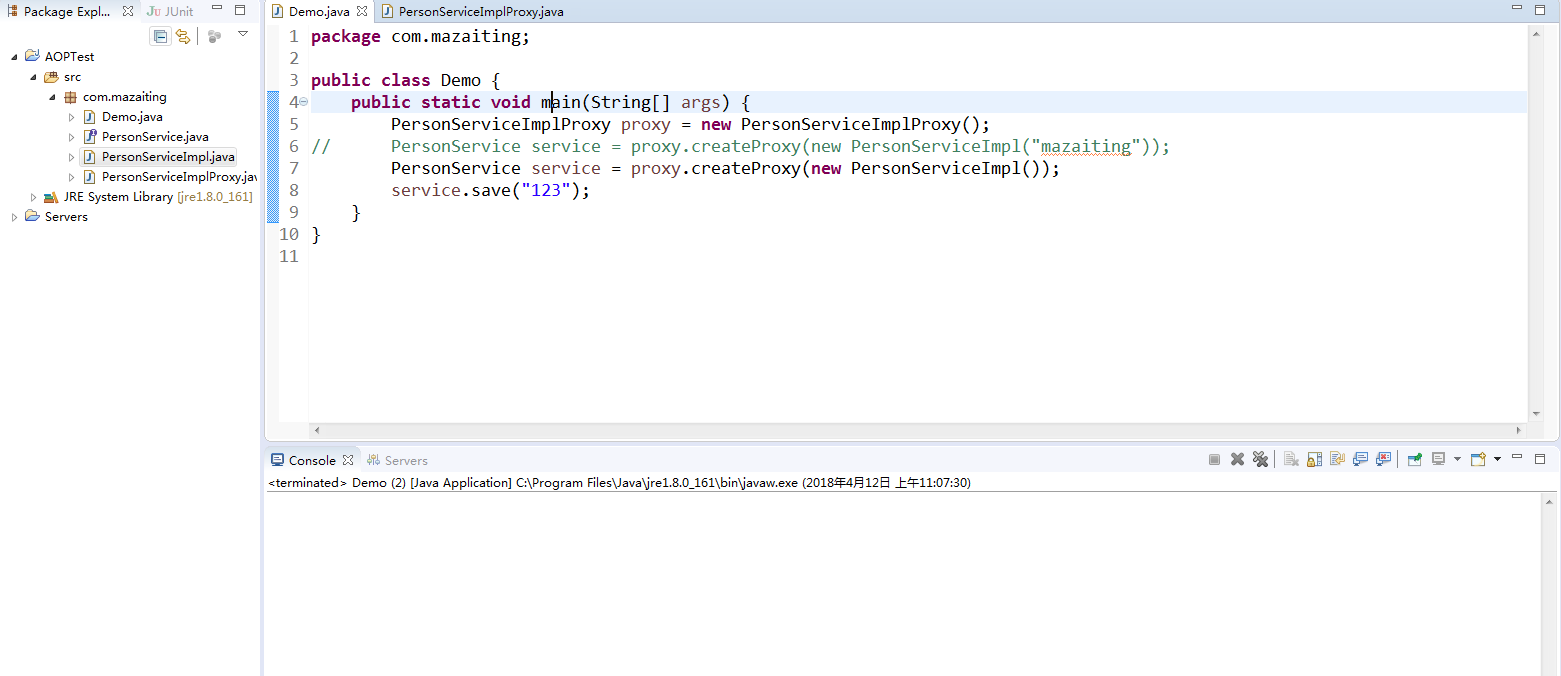This screenshot has width=1561, height=676.
Task: Toggle show console on standard output change
Action: 1360,459
